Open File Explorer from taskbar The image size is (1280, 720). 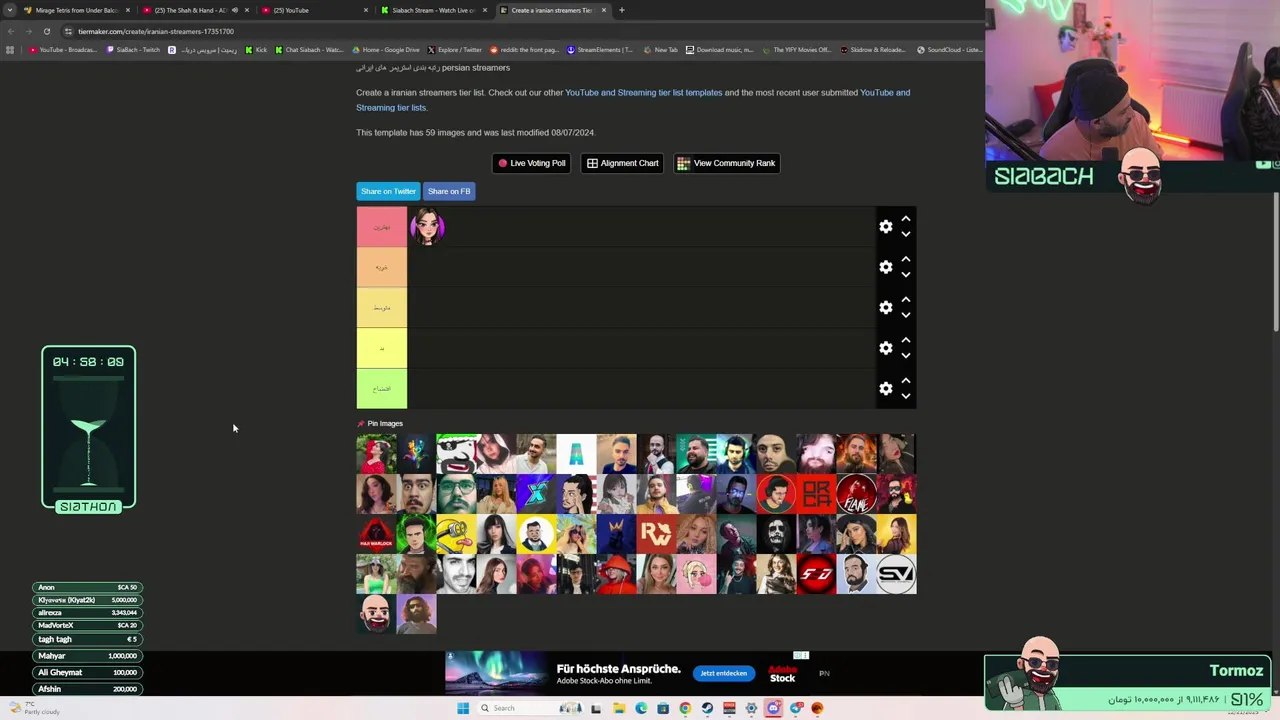619,708
